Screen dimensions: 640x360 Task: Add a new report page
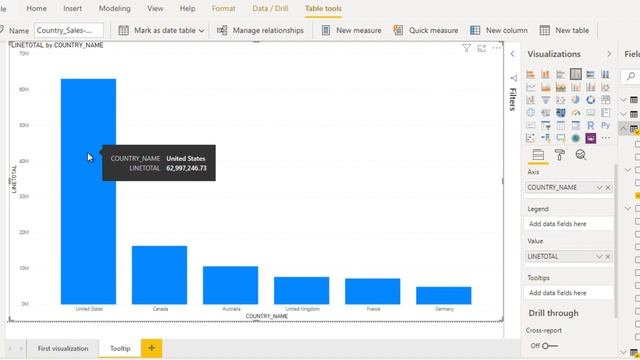coord(151,348)
